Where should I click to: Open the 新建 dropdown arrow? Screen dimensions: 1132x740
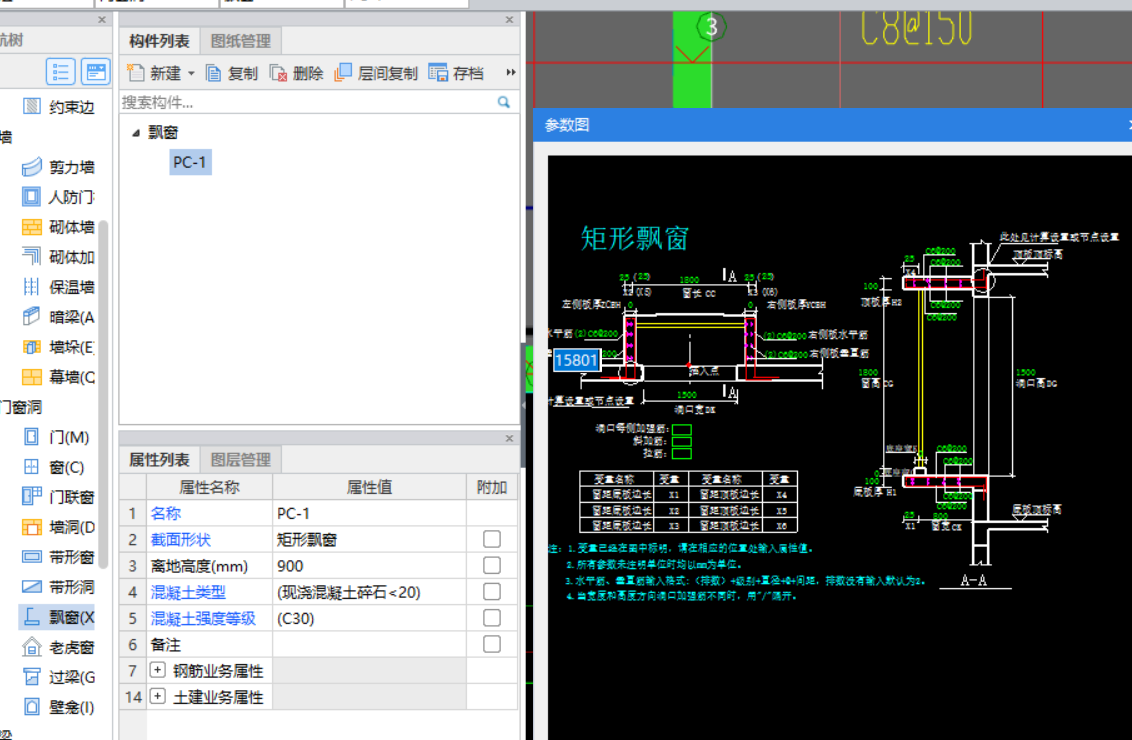coord(191,74)
